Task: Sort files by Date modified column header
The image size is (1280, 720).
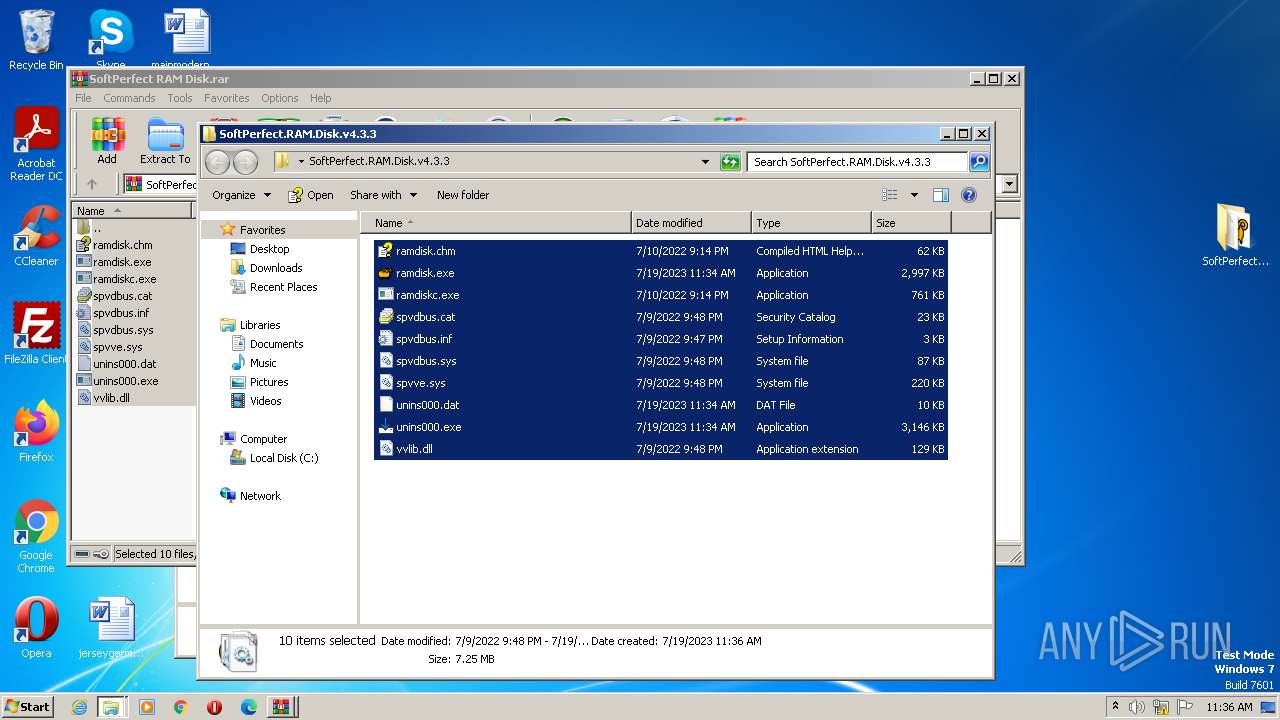Action: point(691,223)
